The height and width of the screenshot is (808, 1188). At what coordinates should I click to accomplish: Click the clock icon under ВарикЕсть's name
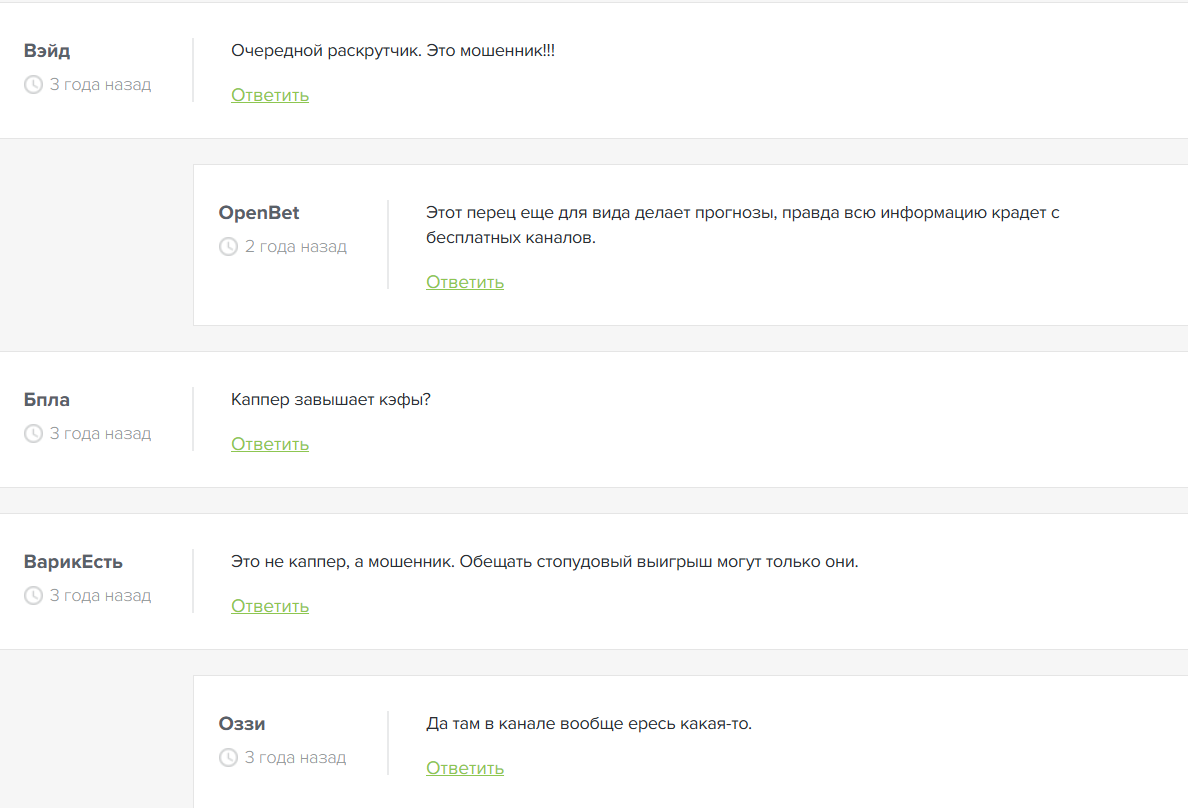click(33, 596)
